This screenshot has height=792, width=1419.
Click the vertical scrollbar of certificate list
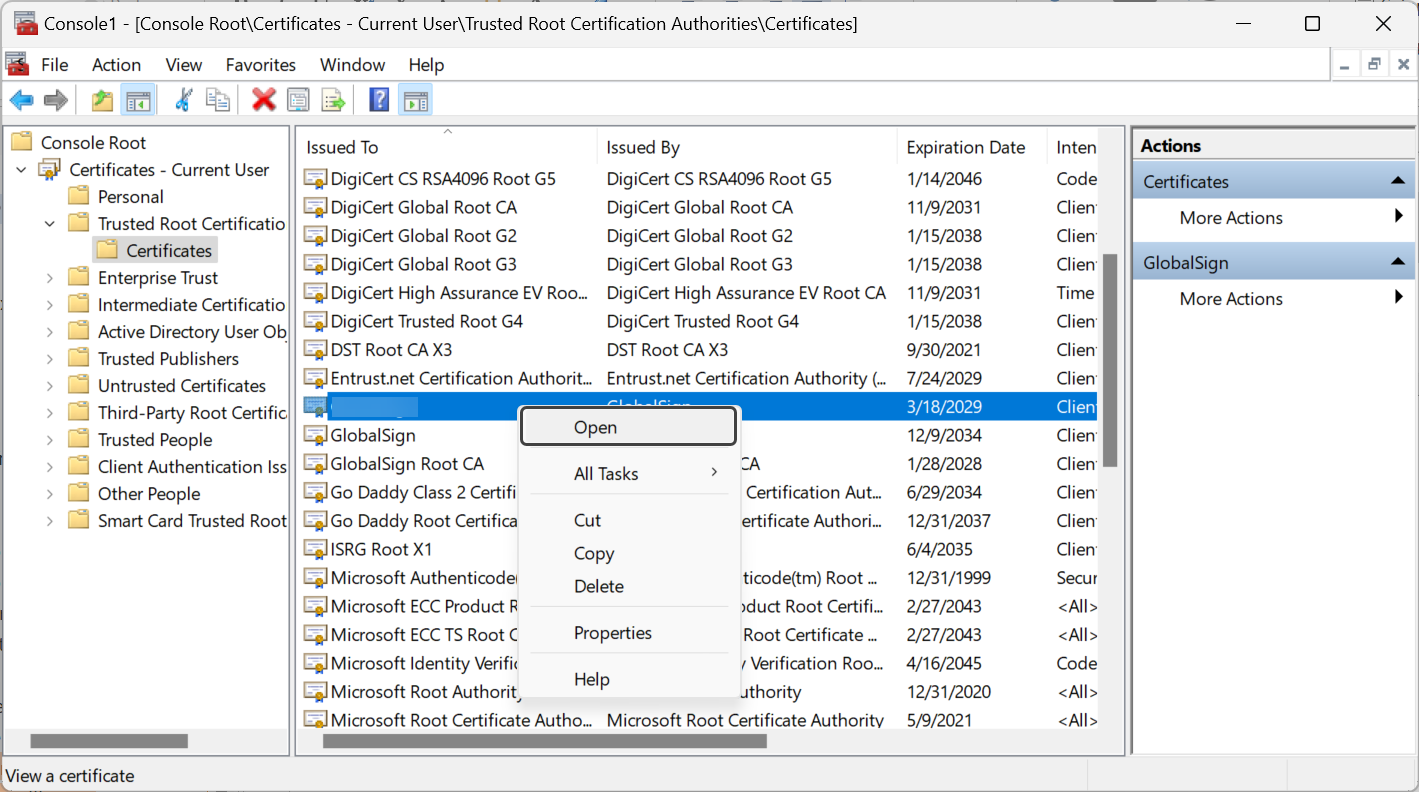[x=1110, y=360]
